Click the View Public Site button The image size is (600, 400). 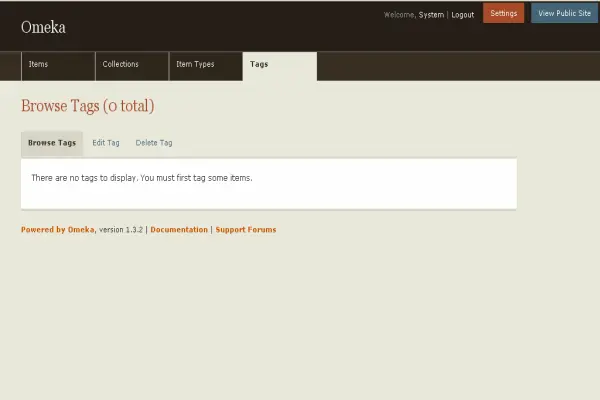coord(564,13)
